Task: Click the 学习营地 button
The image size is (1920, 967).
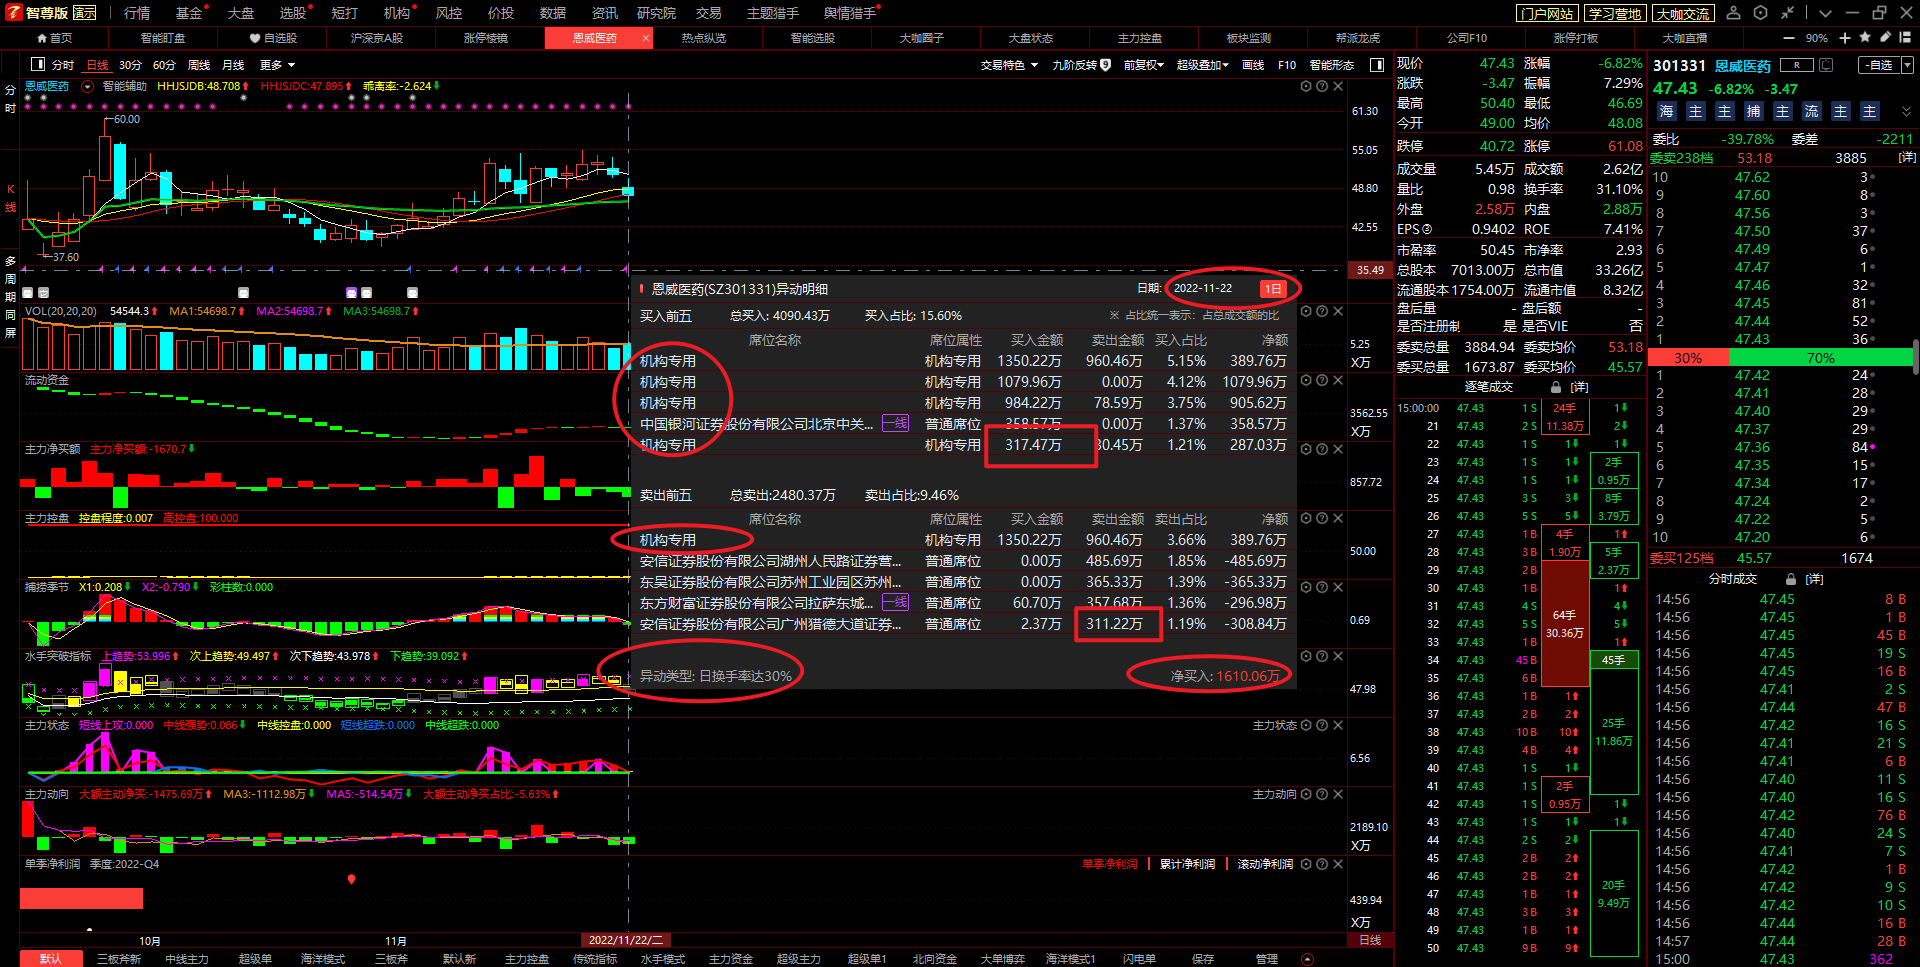Action: [1615, 13]
